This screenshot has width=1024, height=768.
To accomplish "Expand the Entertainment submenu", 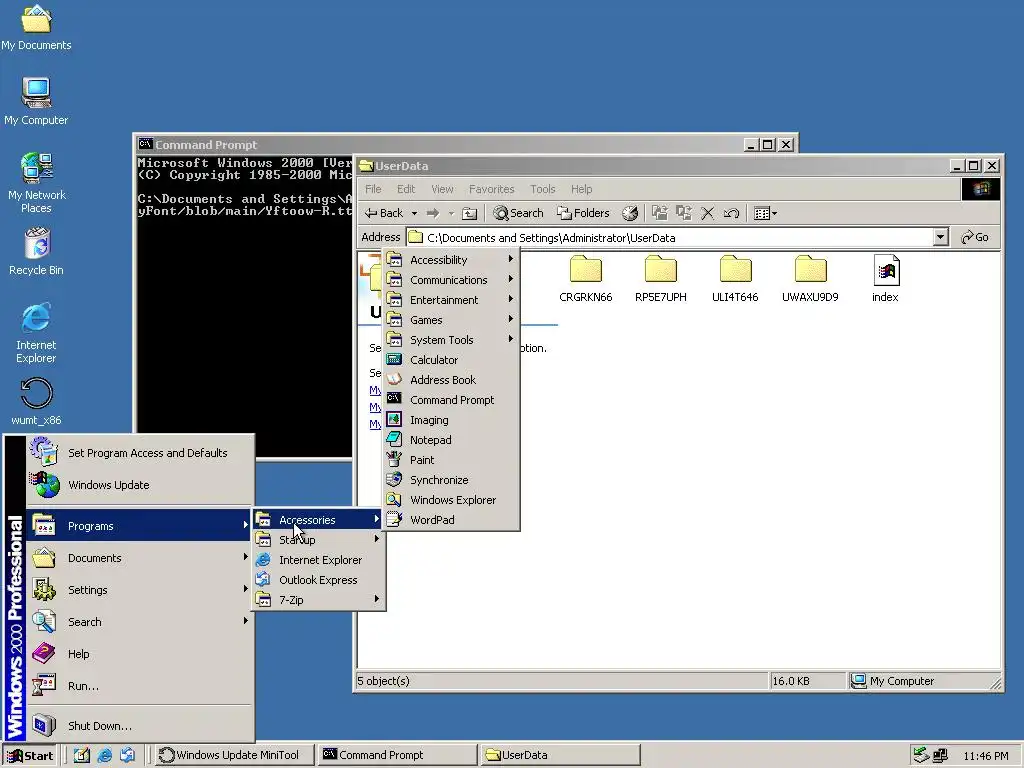I will coord(451,300).
